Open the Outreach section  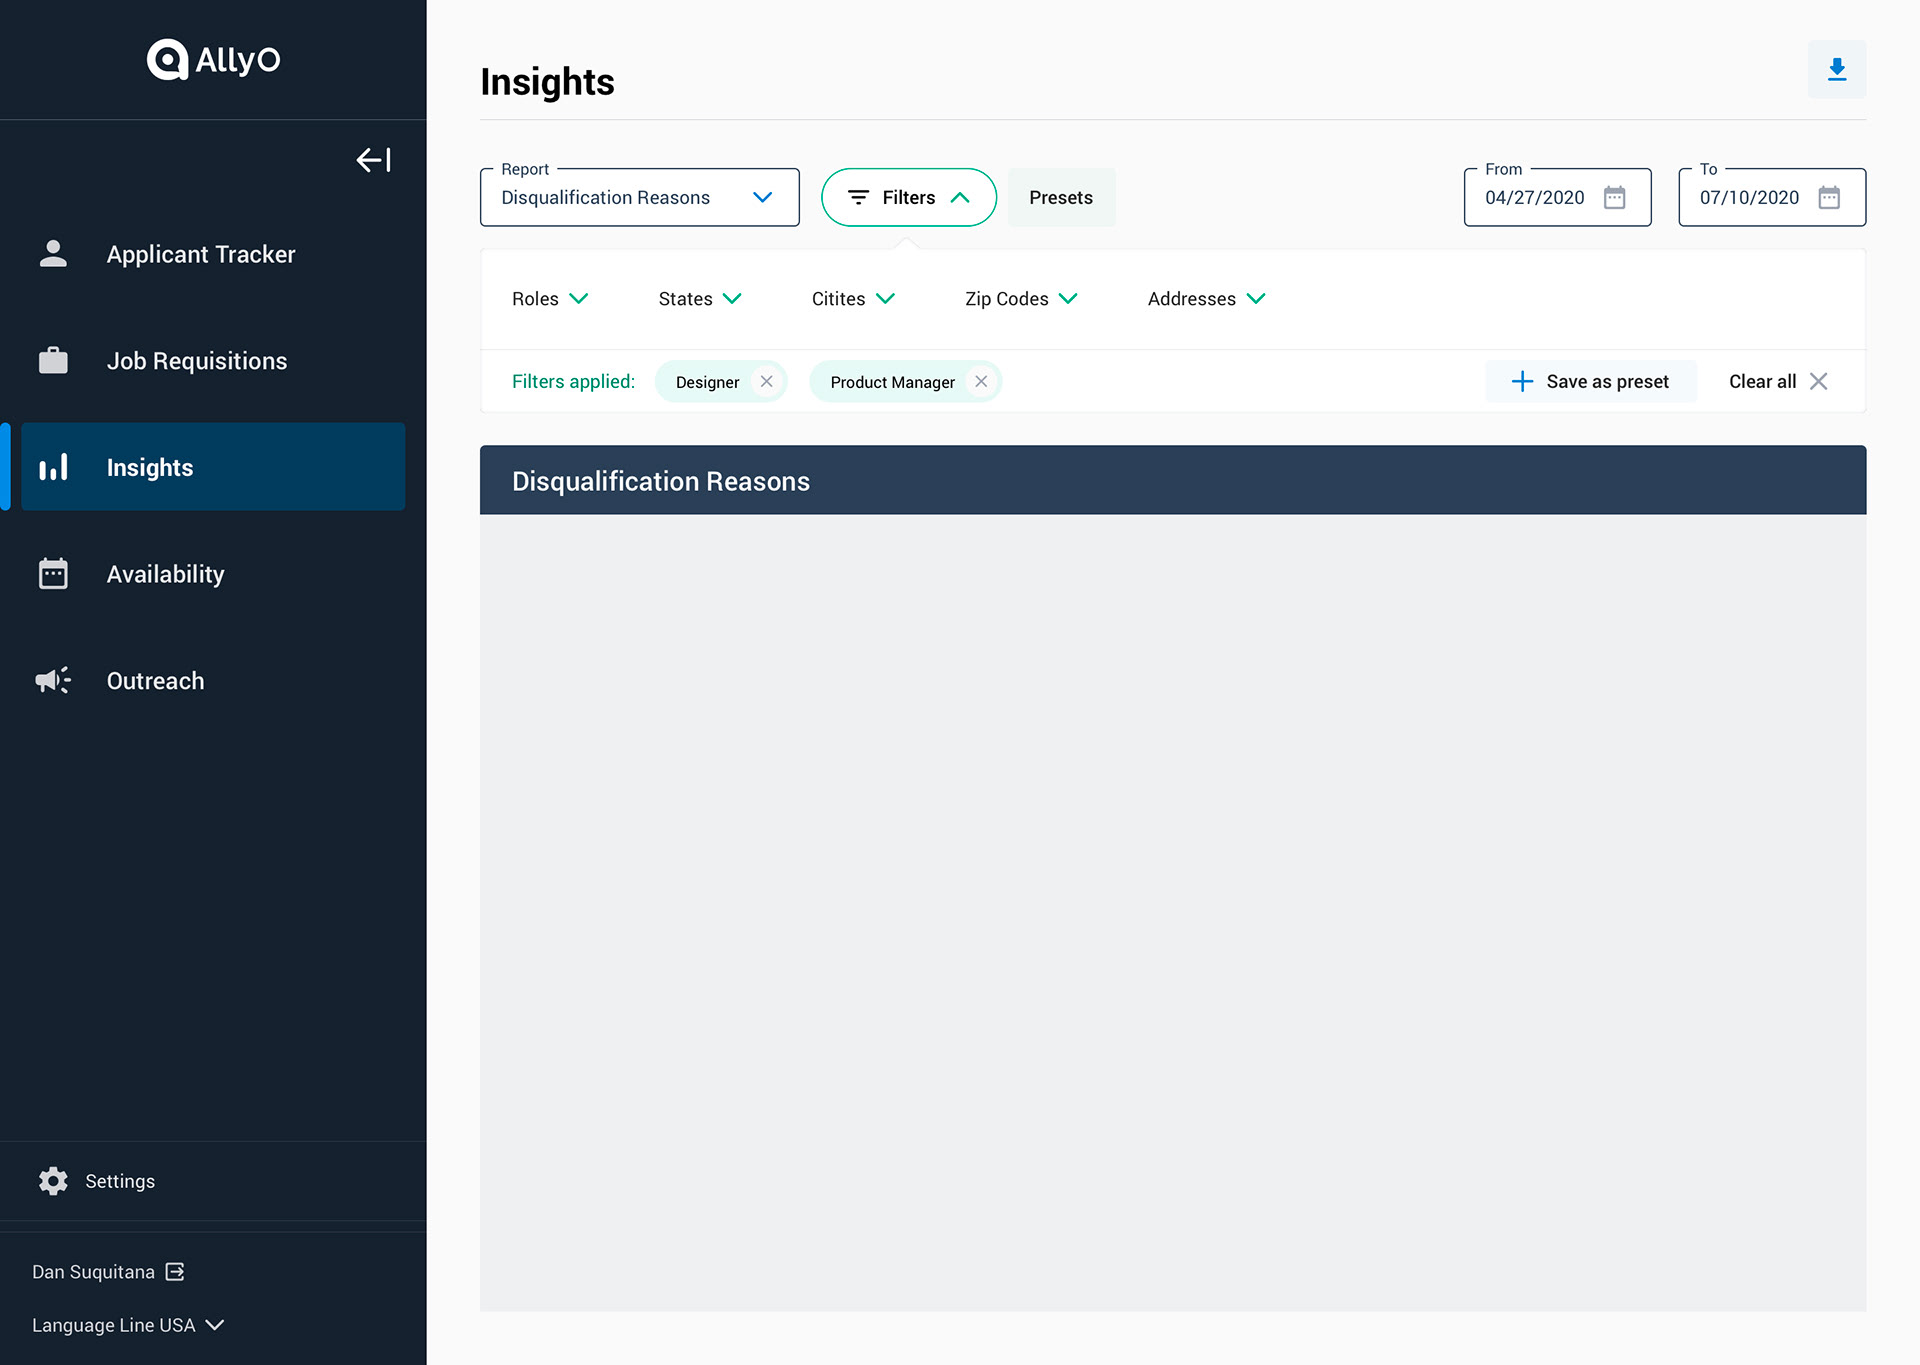click(x=213, y=681)
